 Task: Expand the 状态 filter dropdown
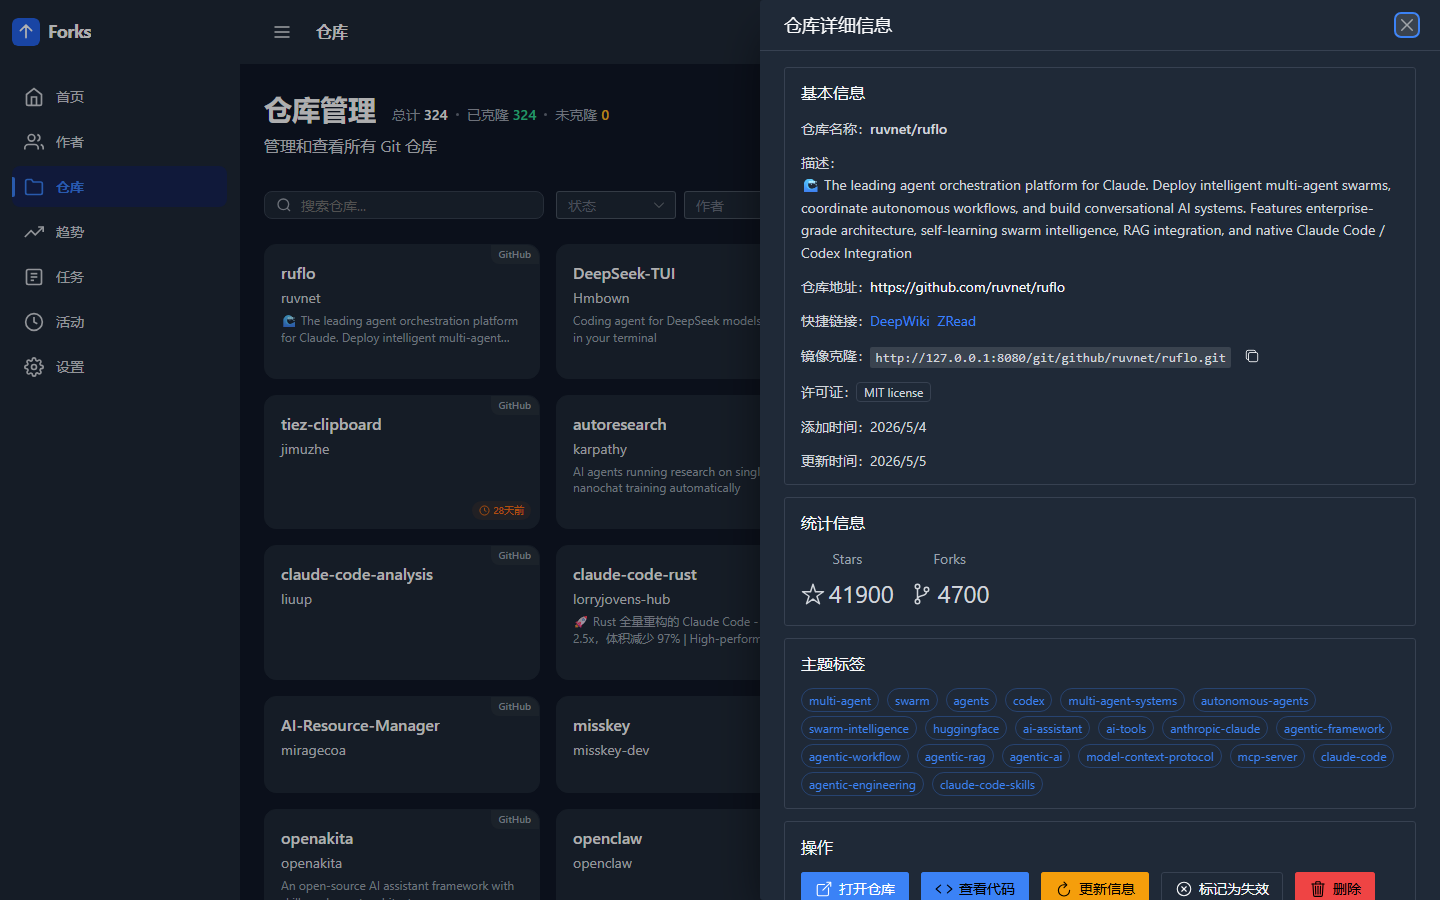(x=616, y=205)
